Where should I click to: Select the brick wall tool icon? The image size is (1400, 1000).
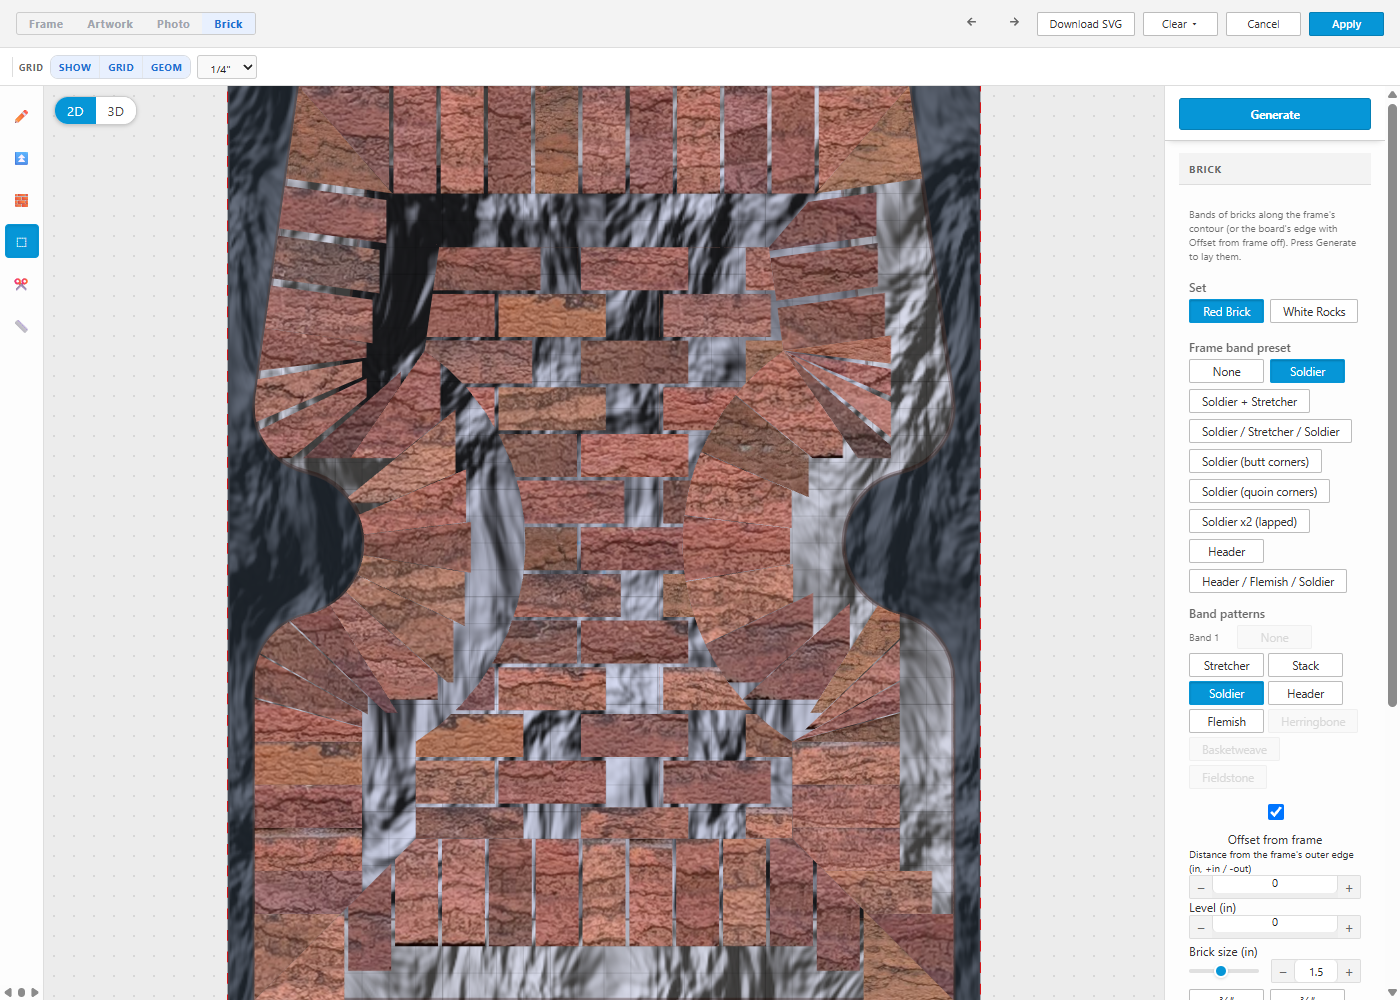click(21, 200)
